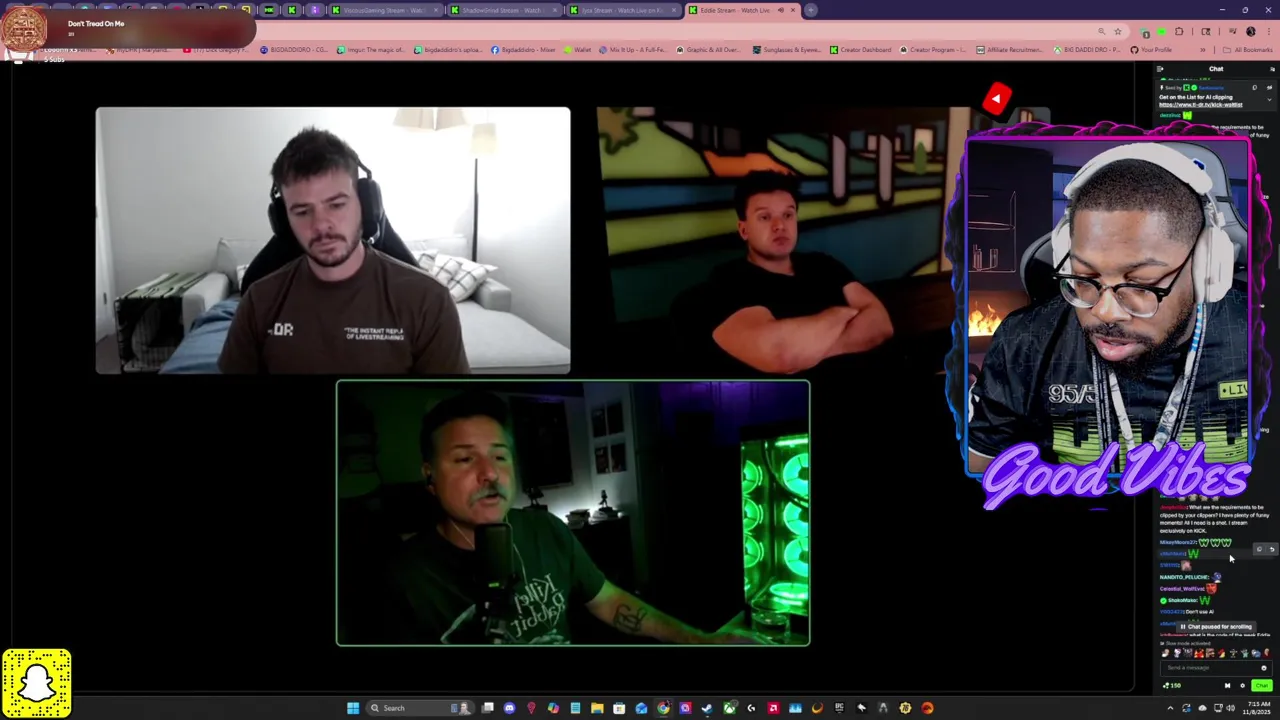Click the AI clipping waitlist link in chat
The width and height of the screenshot is (1280, 720).
(1200, 104)
